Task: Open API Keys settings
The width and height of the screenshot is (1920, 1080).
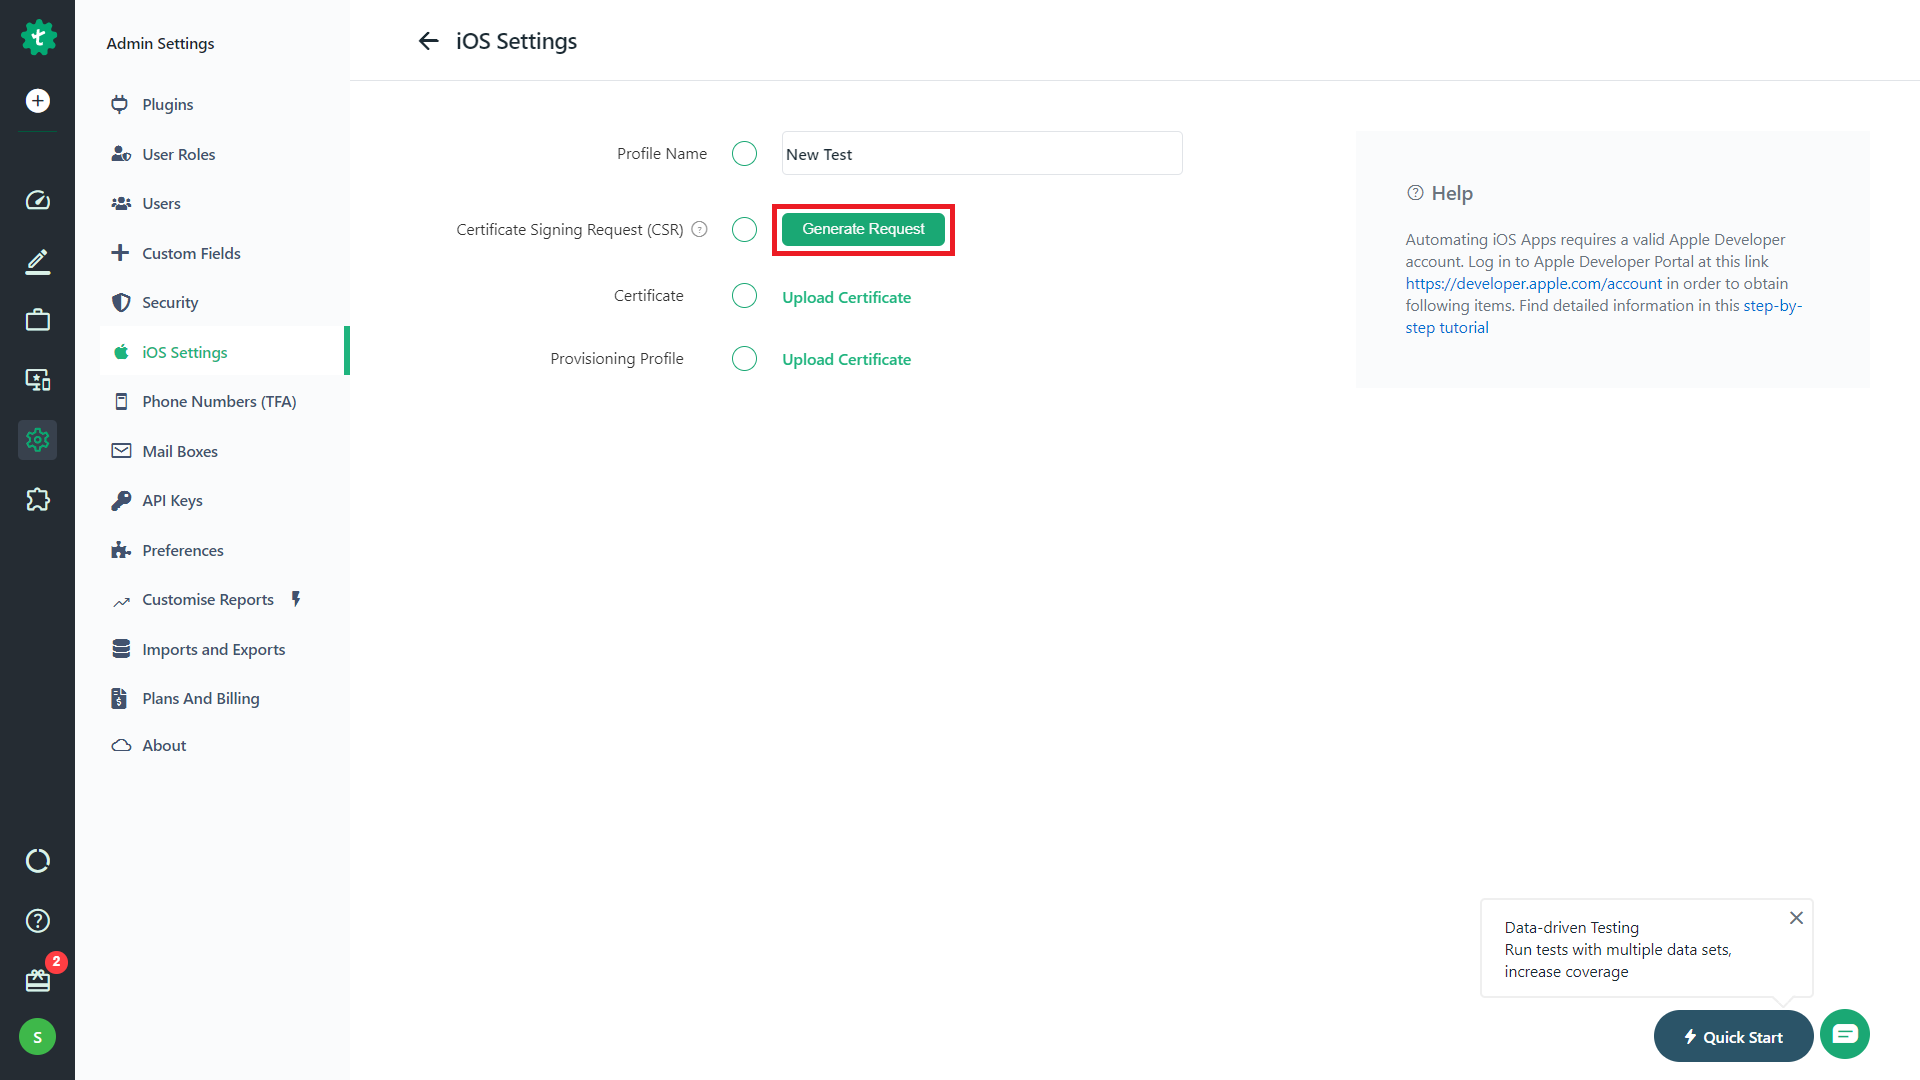Action: (172, 501)
